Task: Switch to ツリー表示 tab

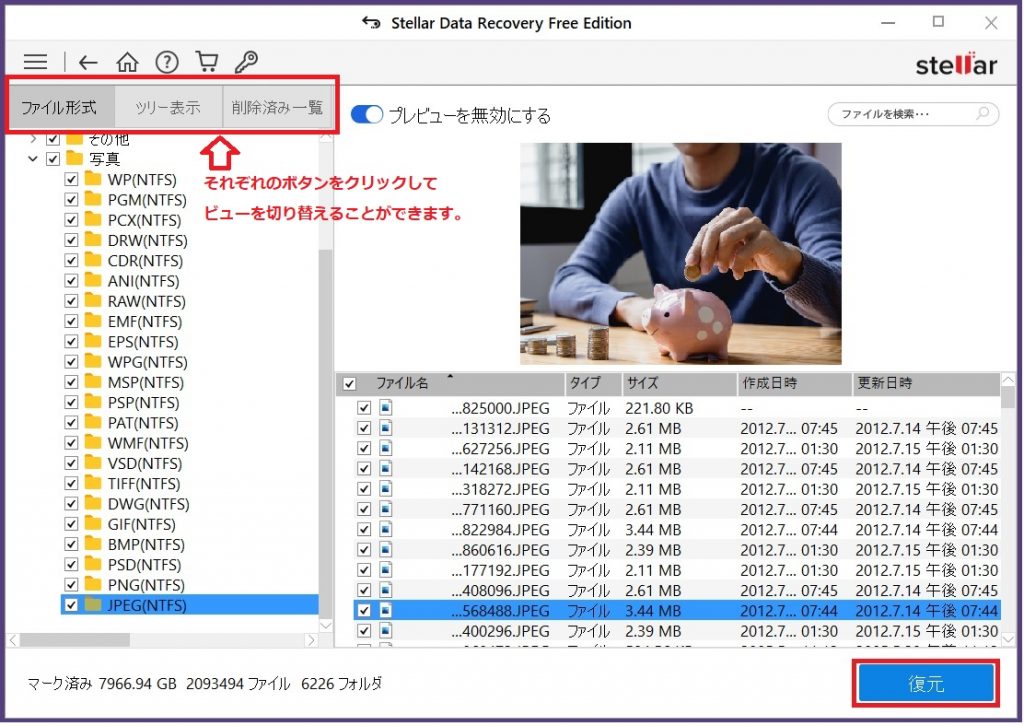Action: (168, 107)
